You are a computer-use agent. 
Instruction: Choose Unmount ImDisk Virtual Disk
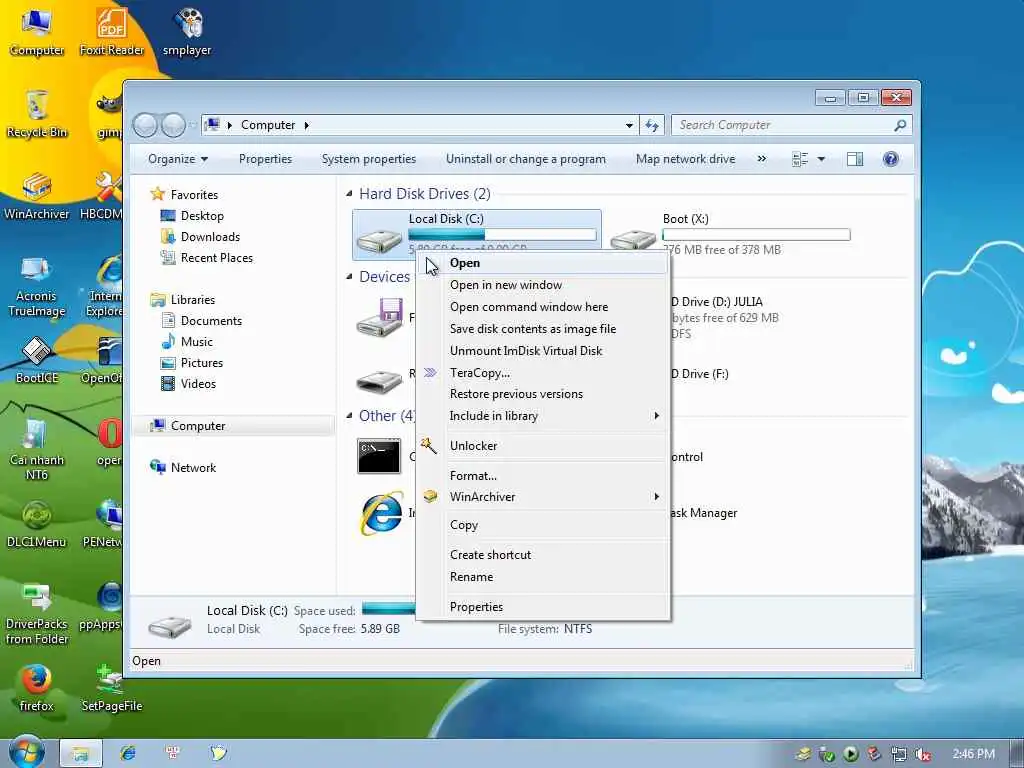542,351
